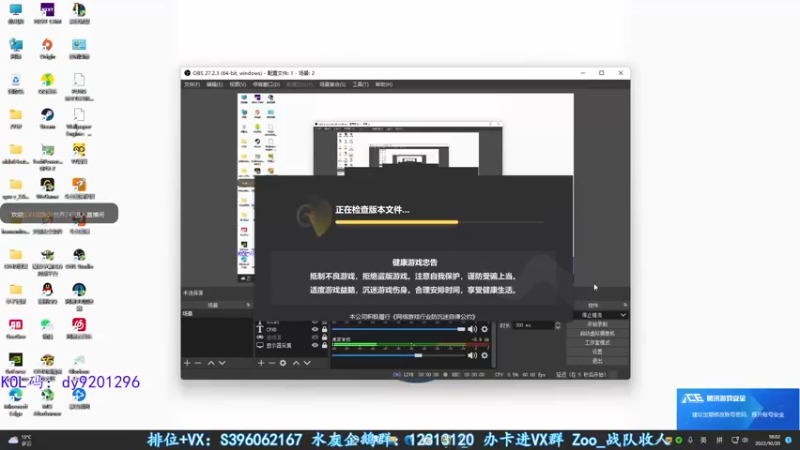This screenshot has height=450, width=800.
Task: Launch the GeForce Experience desktop shortcut
Action: [x=16, y=363]
